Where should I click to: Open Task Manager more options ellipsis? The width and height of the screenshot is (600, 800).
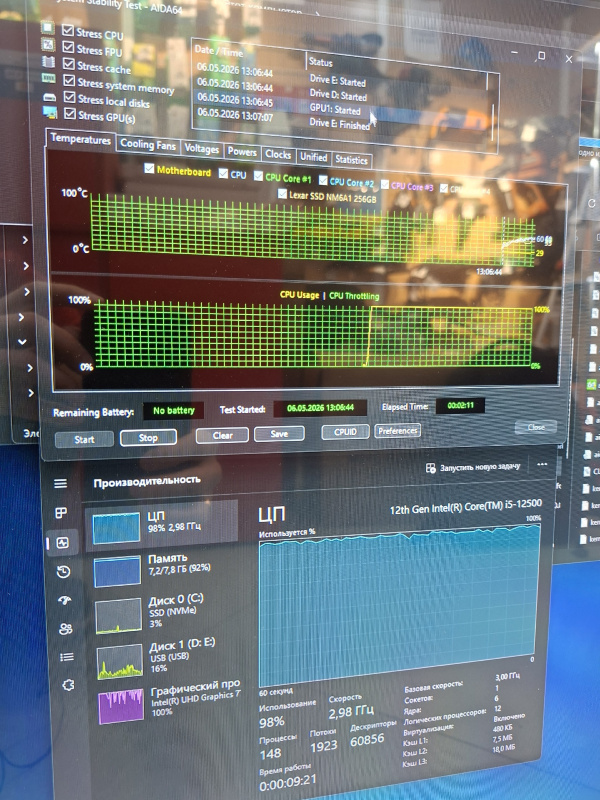542,464
